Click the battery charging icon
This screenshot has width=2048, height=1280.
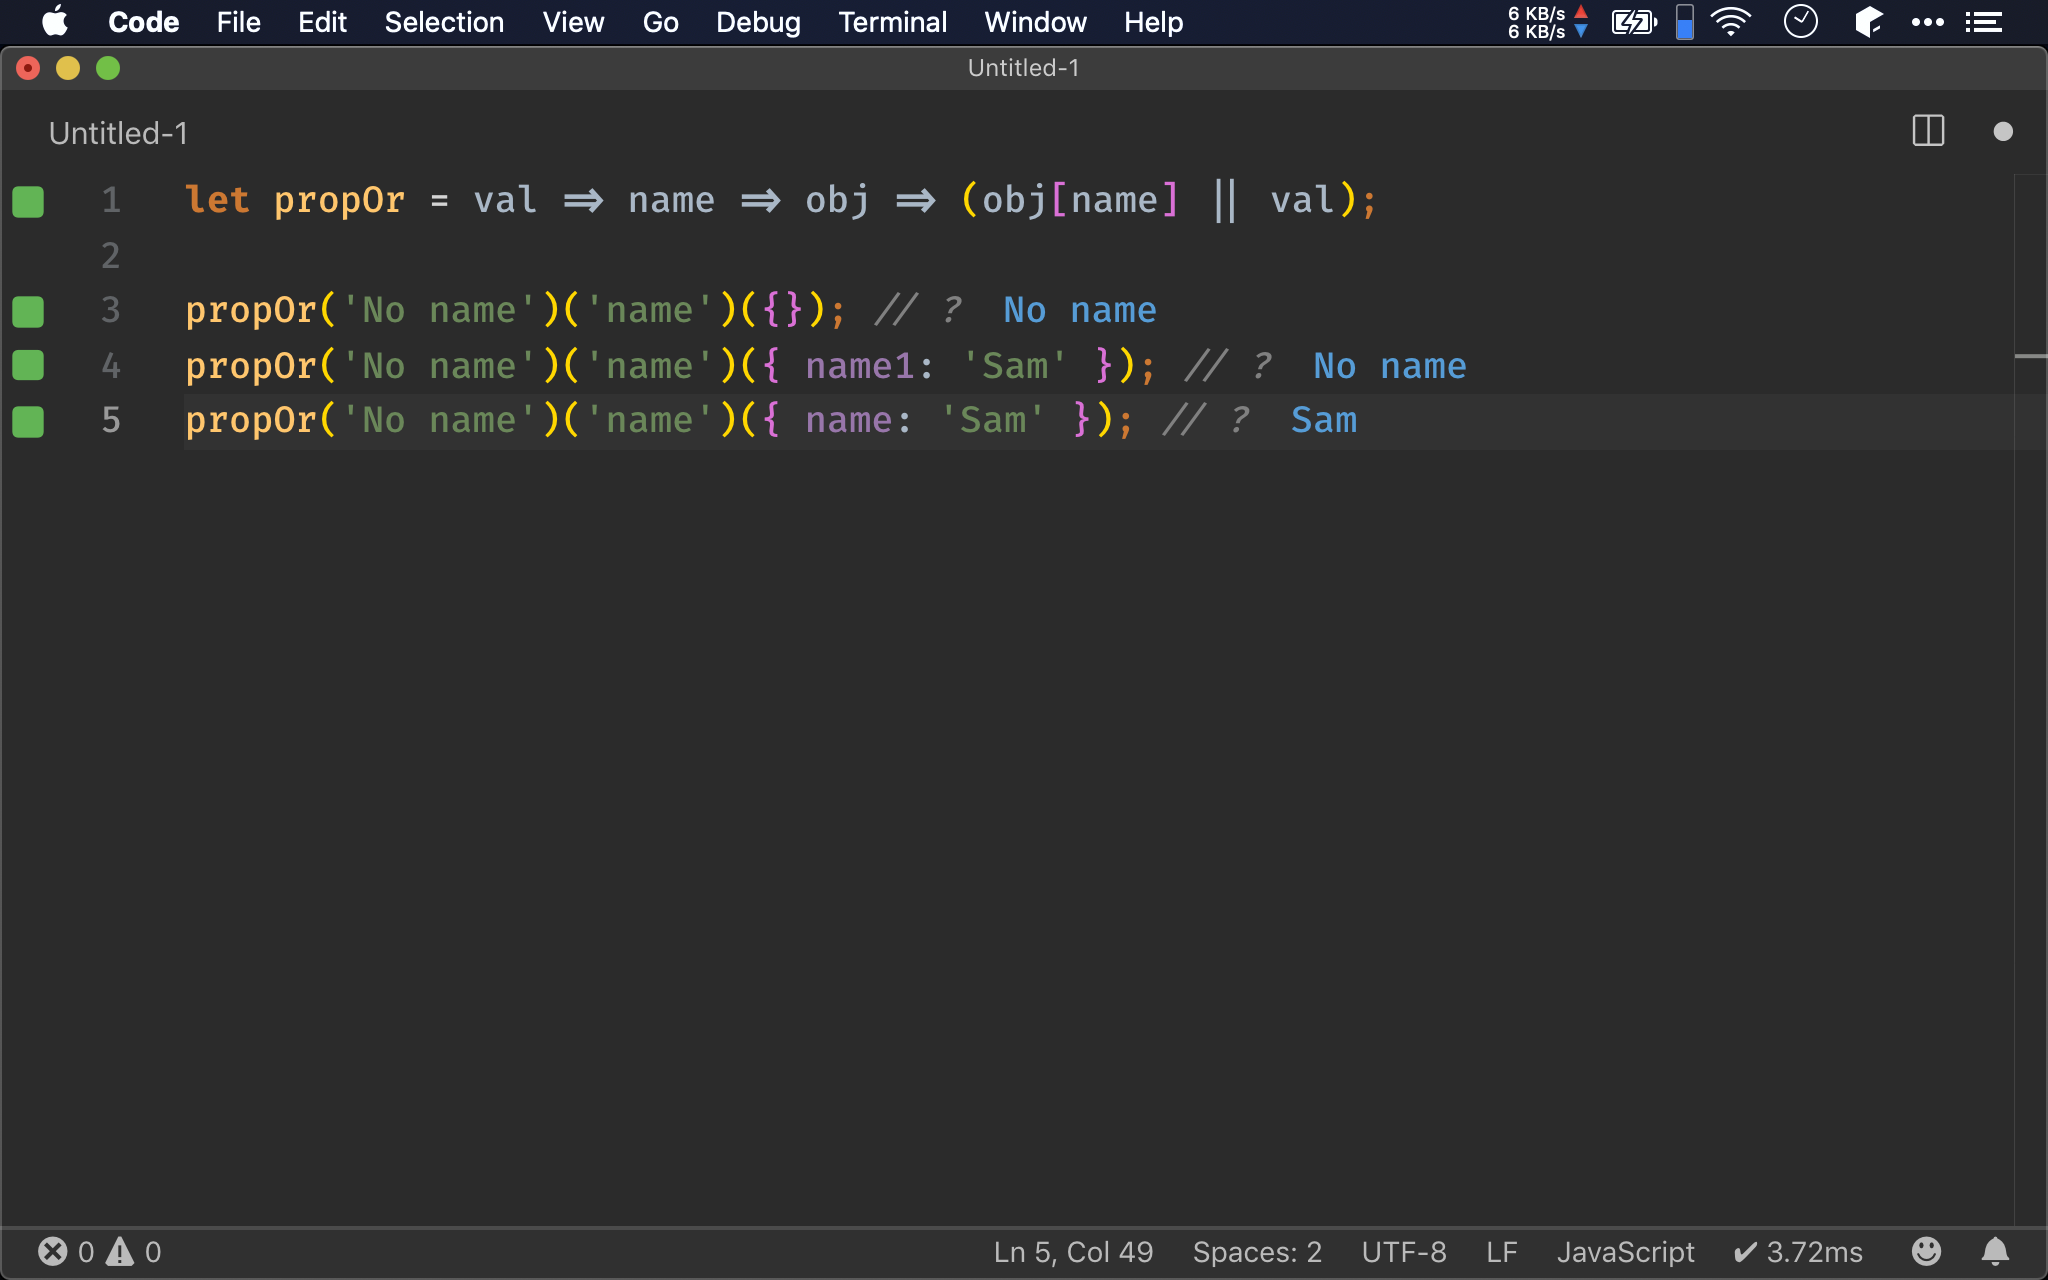[x=1634, y=22]
